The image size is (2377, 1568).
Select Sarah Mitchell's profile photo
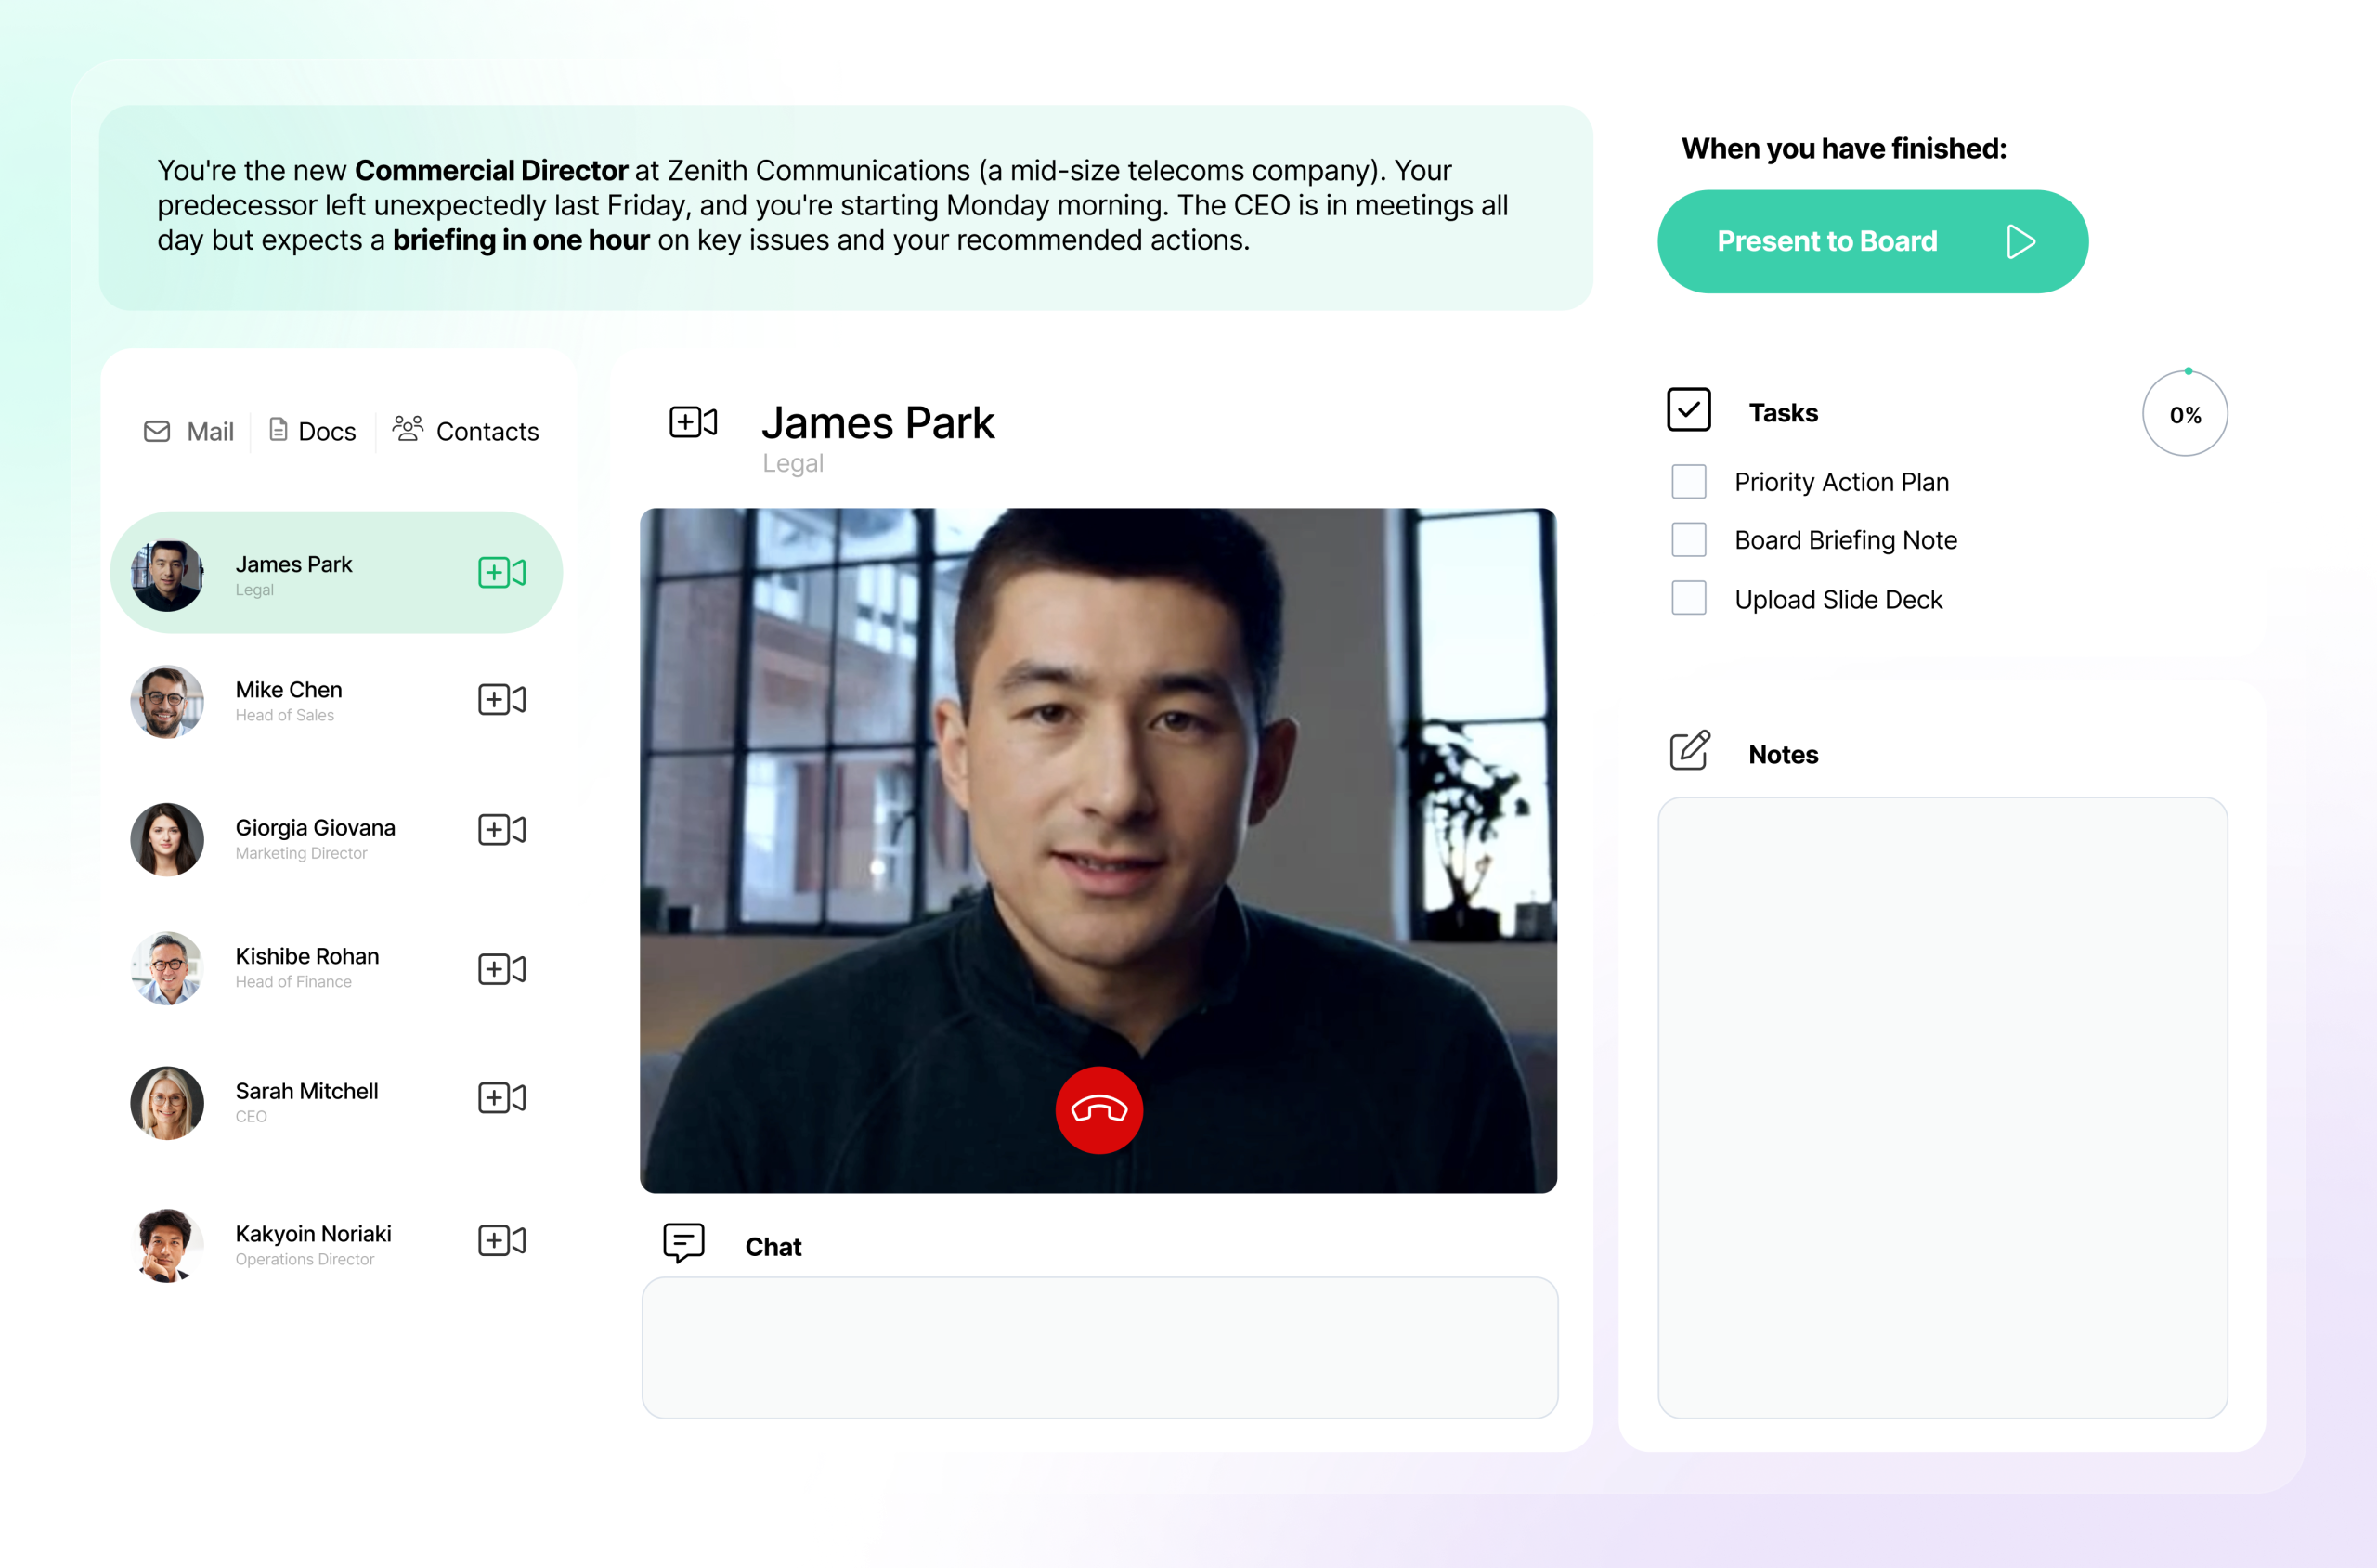click(167, 1103)
